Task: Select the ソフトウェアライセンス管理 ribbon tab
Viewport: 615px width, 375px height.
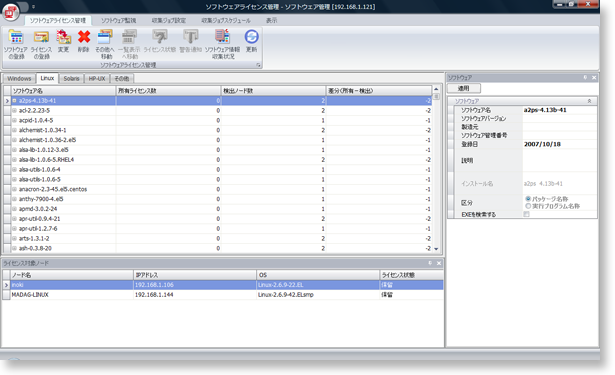Action: pos(58,20)
